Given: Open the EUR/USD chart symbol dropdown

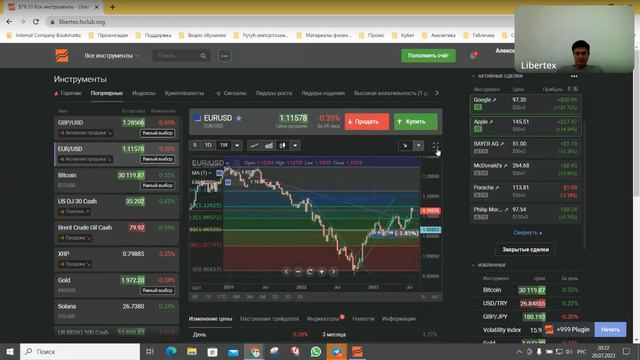Looking at the screenshot, I should tap(227, 163).
